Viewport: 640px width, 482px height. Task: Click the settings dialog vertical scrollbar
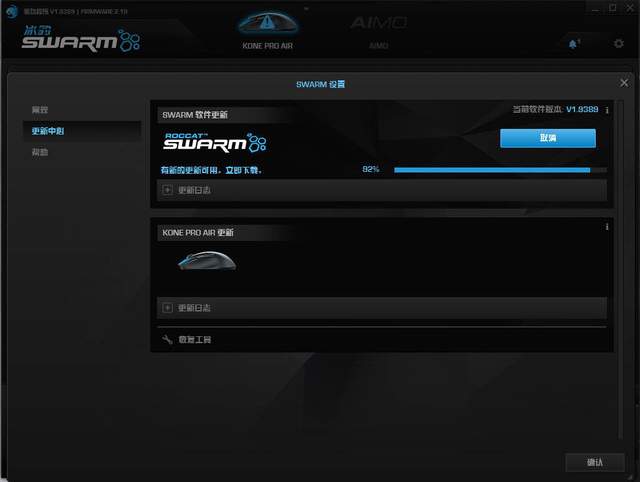pos(620,269)
